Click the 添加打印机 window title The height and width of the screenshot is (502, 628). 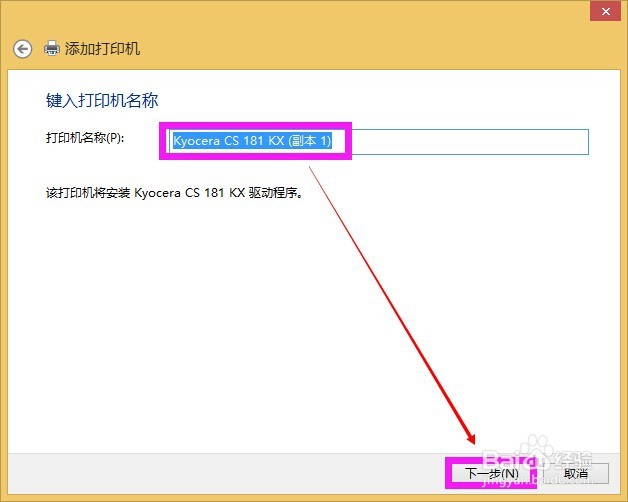pos(103,49)
